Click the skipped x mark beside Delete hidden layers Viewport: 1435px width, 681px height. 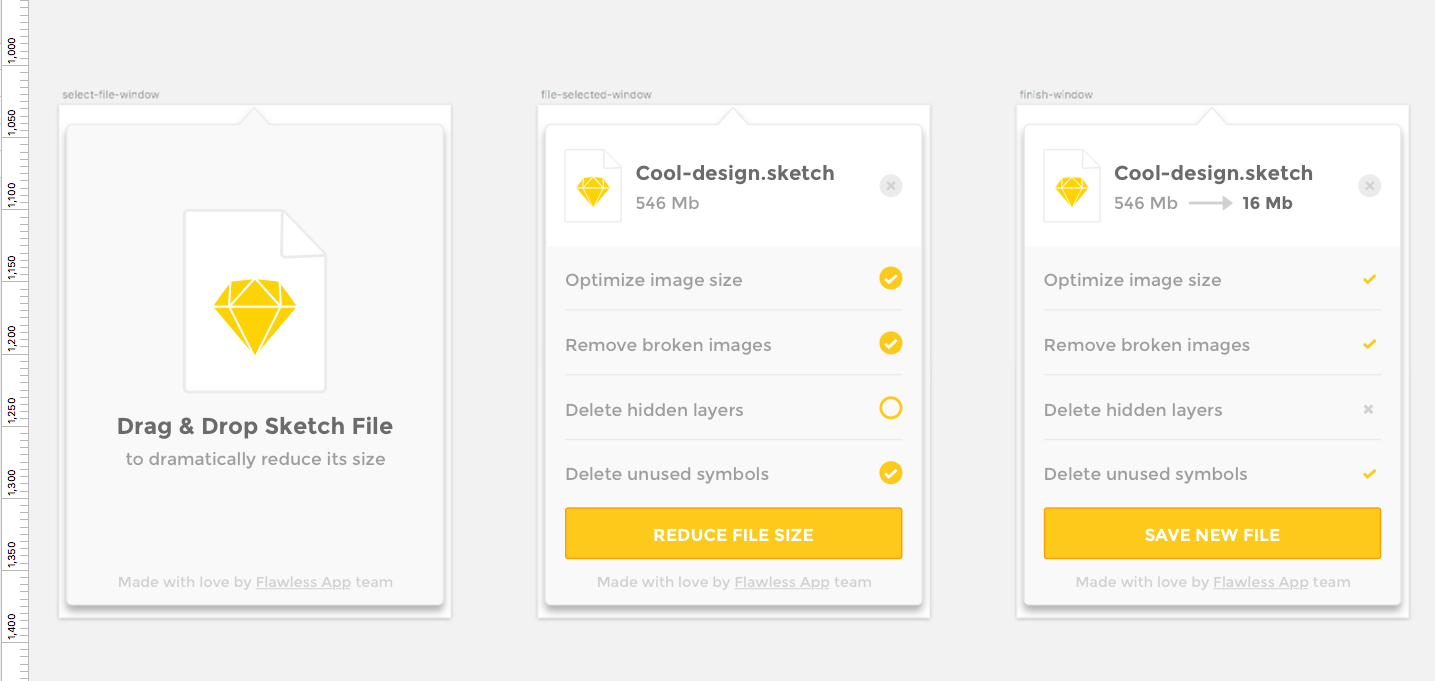tap(1369, 409)
